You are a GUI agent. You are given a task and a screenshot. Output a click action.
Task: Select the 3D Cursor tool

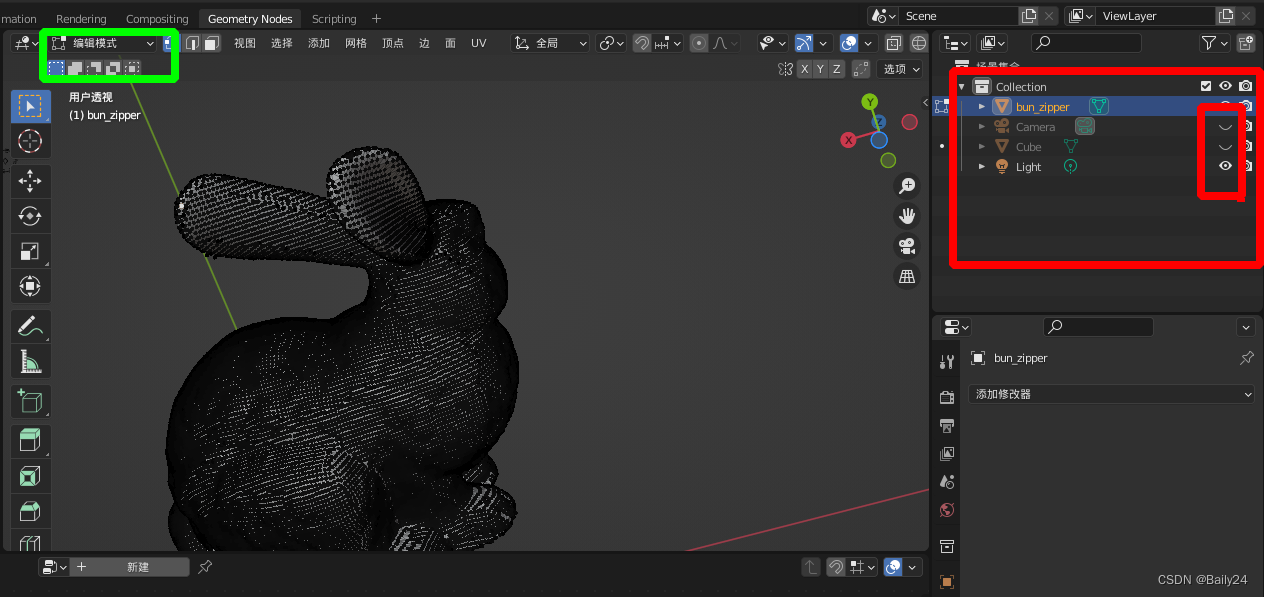pos(30,141)
